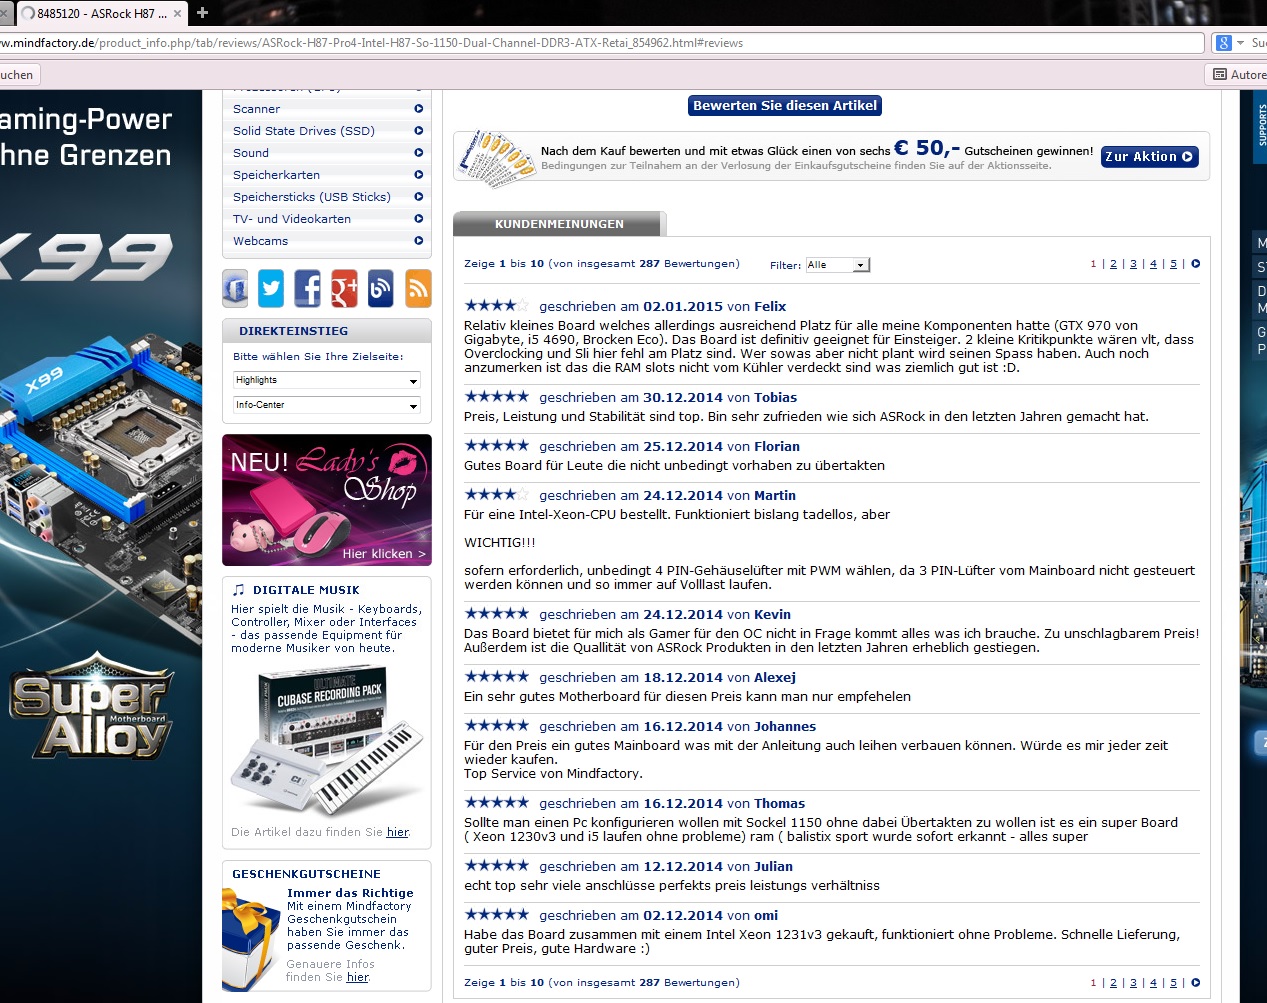Click the gift voucher box image
The image size is (1267, 1003).
click(x=250, y=938)
